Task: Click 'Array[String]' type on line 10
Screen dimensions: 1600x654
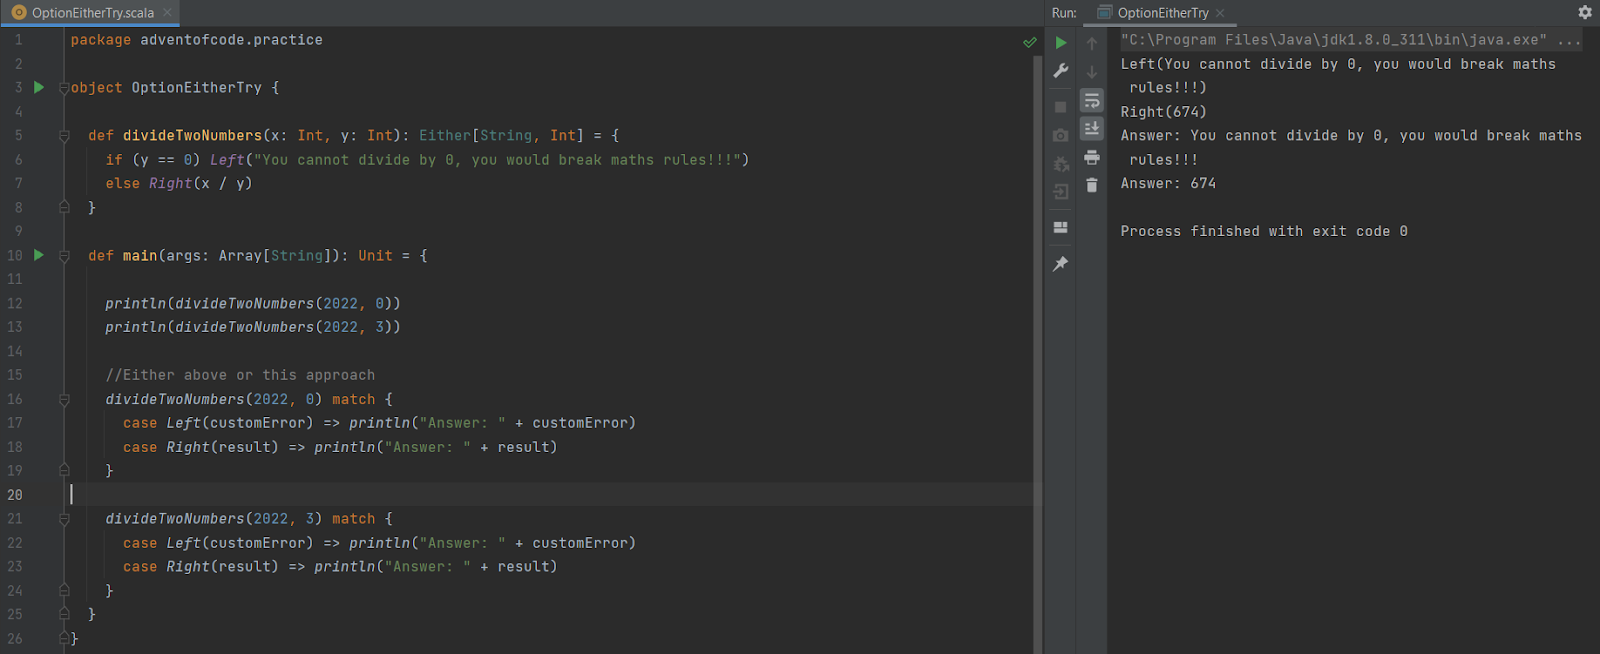Action: (x=275, y=255)
